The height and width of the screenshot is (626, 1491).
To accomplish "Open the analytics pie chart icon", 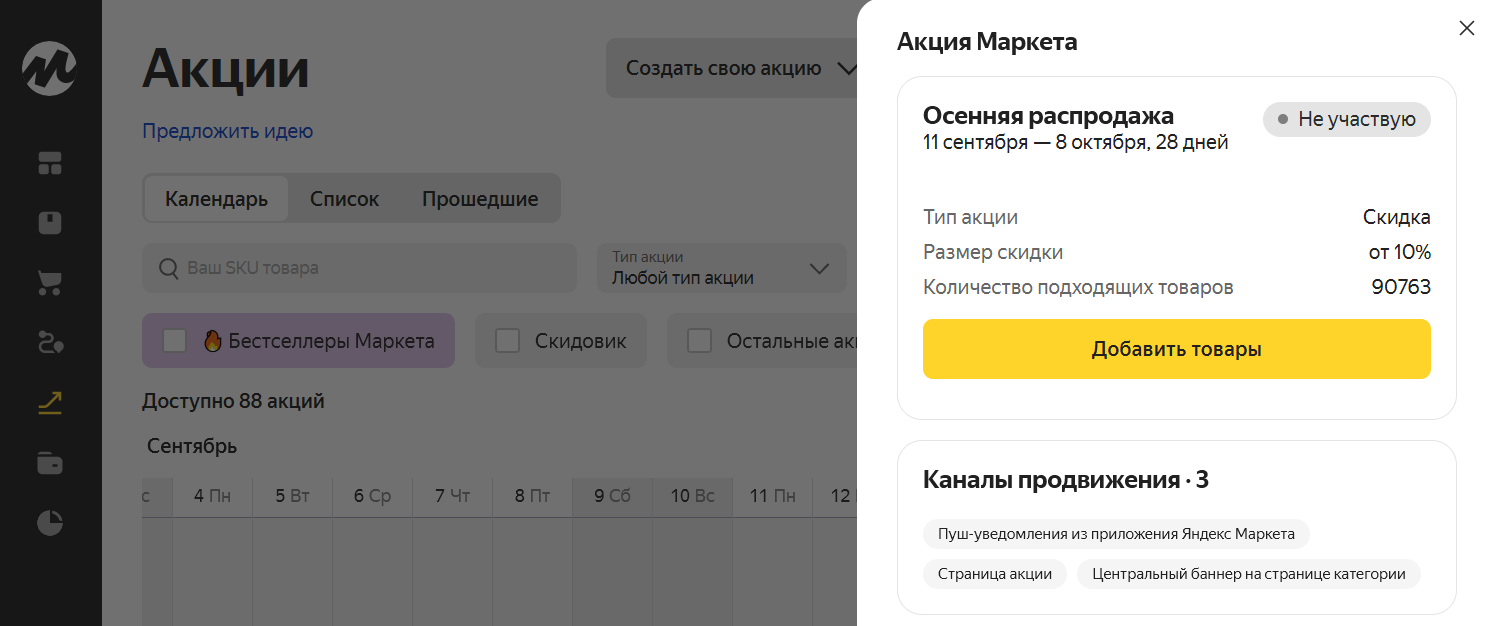I will tap(50, 523).
